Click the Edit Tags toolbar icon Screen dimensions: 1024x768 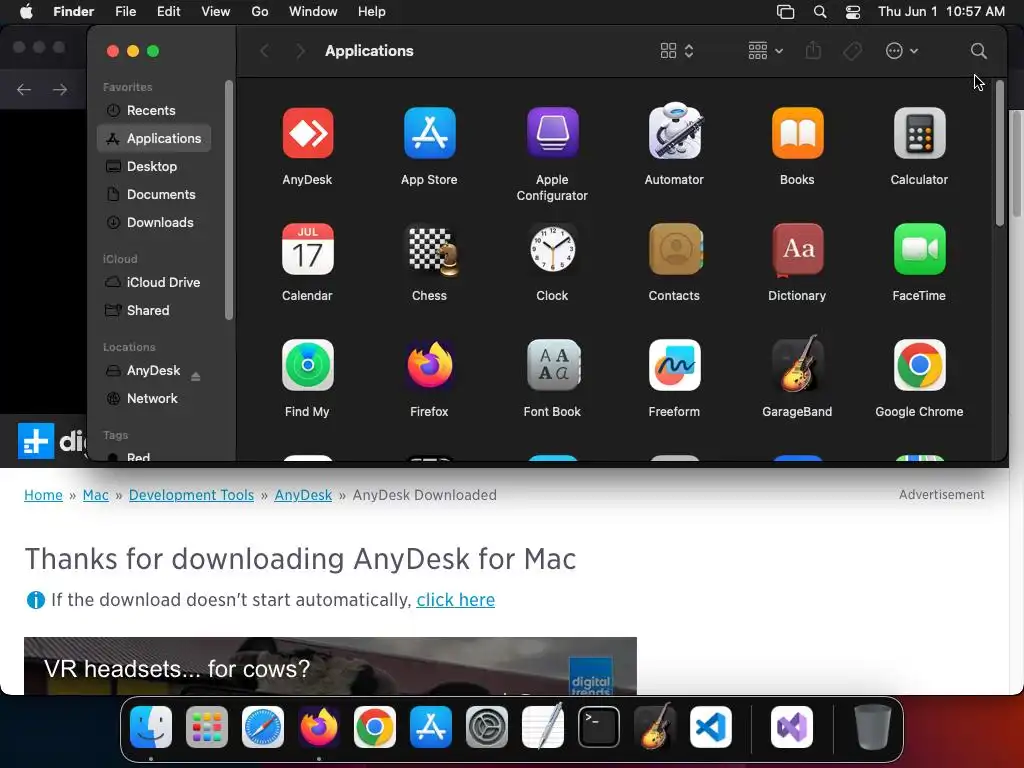click(852, 51)
